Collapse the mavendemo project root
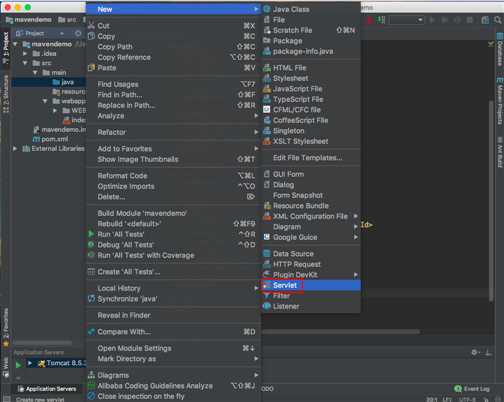The height and width of the screenshot is (402, 504). point(15,44)
